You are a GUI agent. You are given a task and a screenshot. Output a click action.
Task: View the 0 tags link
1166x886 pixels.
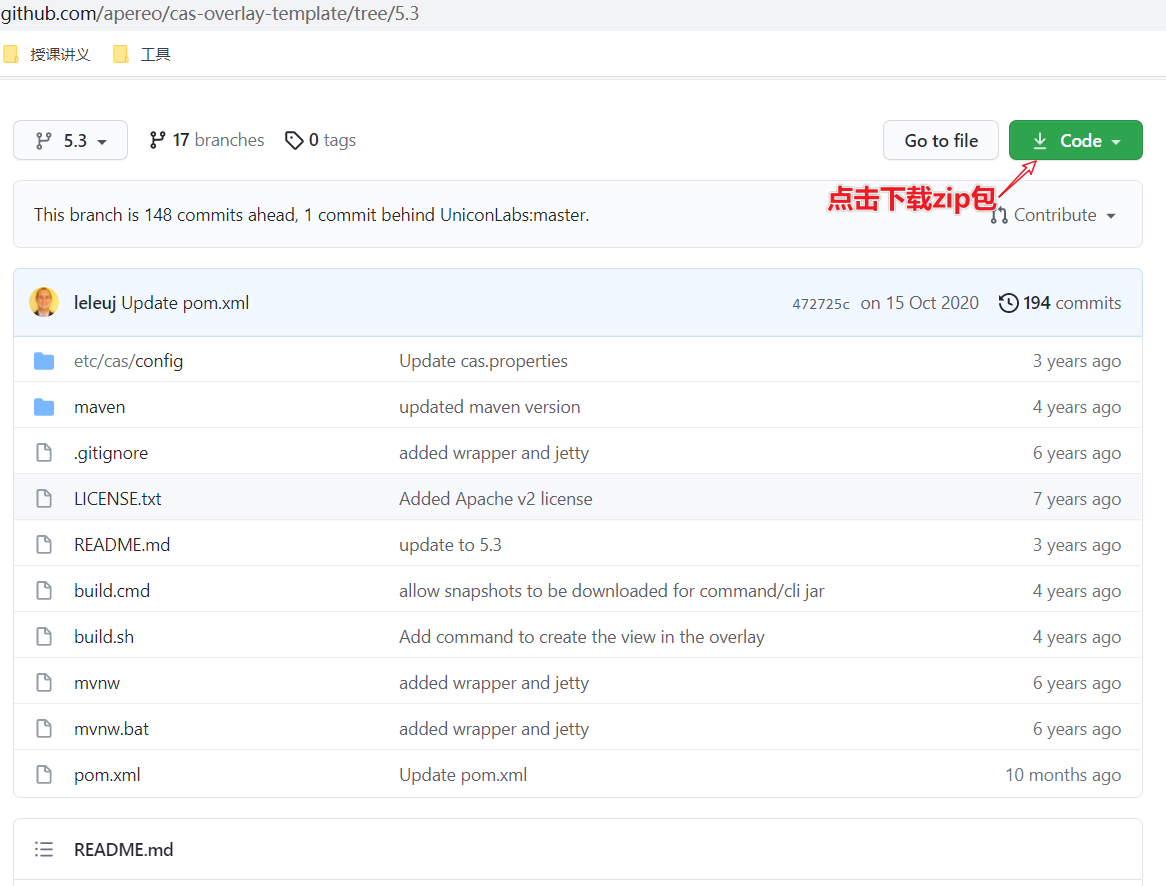321,141
